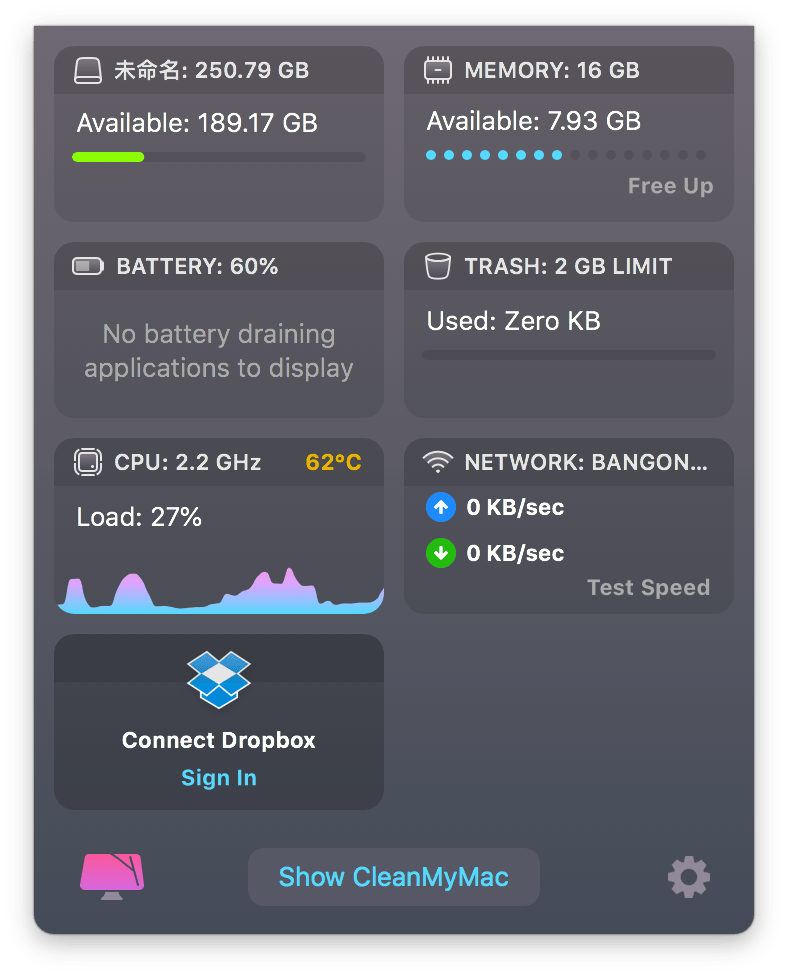Click the CPU load graph

219,592
